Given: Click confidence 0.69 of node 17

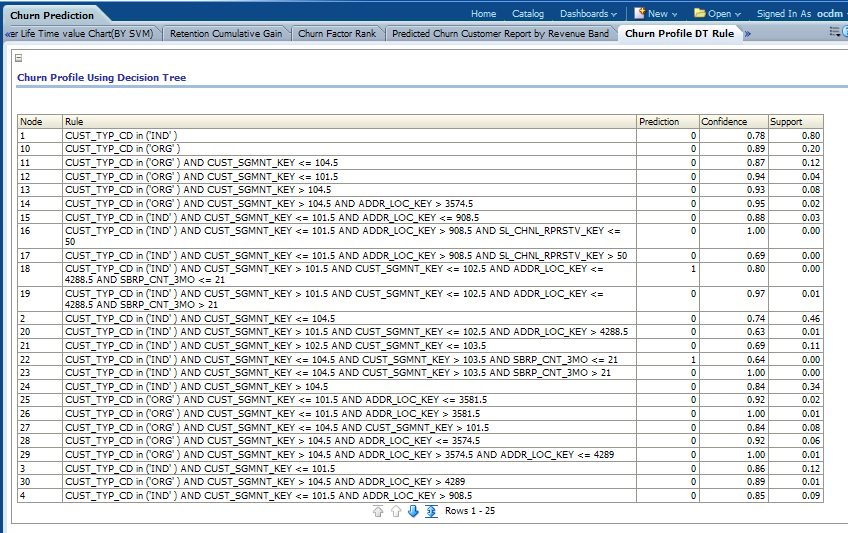Looking at the screenshot, I should click(x=756, y=256).
